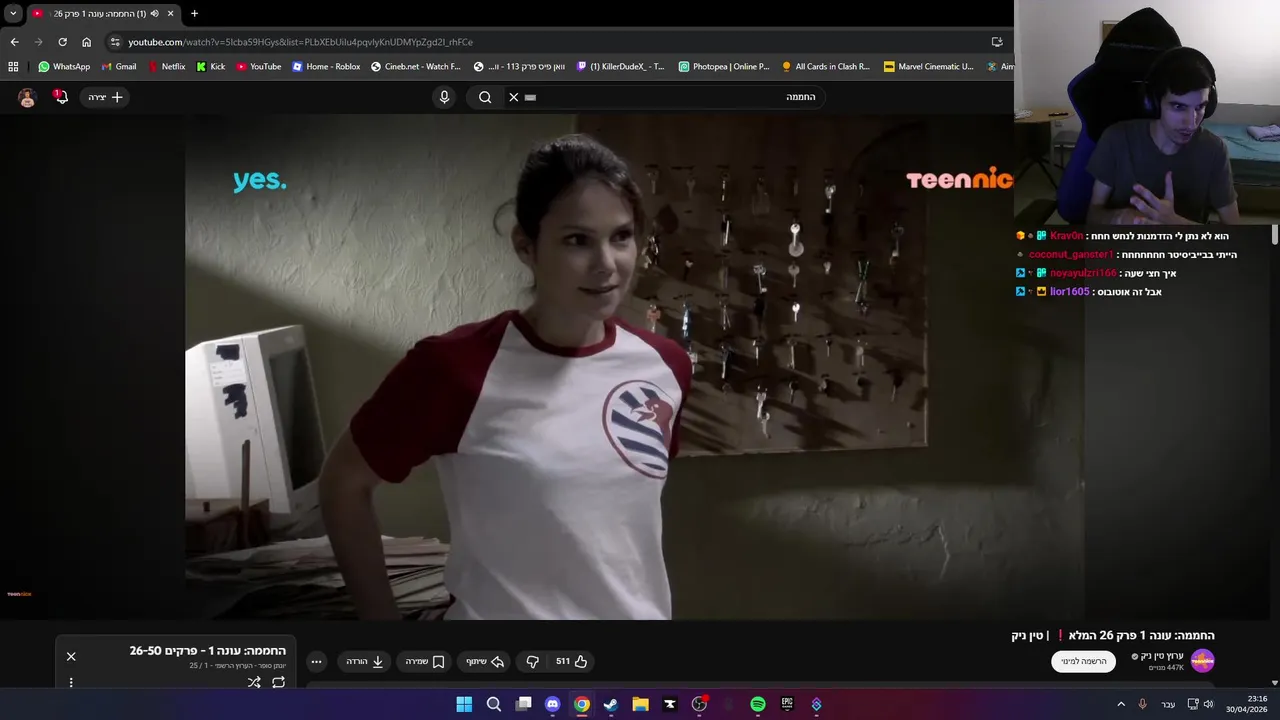Open the Gmail bookmark
This screenshot has height=720, width=1280.
coord(119,66)
